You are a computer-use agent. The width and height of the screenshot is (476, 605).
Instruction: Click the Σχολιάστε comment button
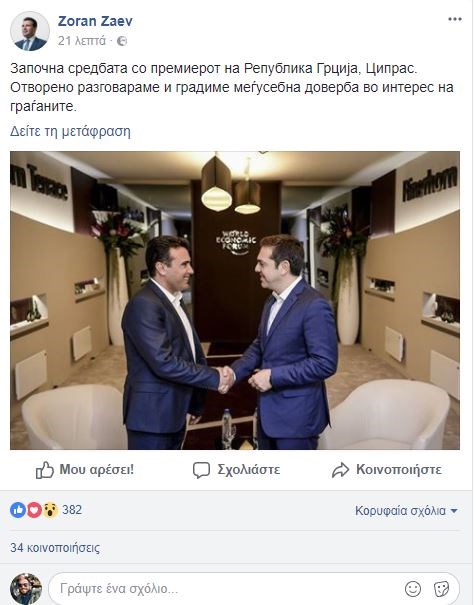(x=236, y=470)
